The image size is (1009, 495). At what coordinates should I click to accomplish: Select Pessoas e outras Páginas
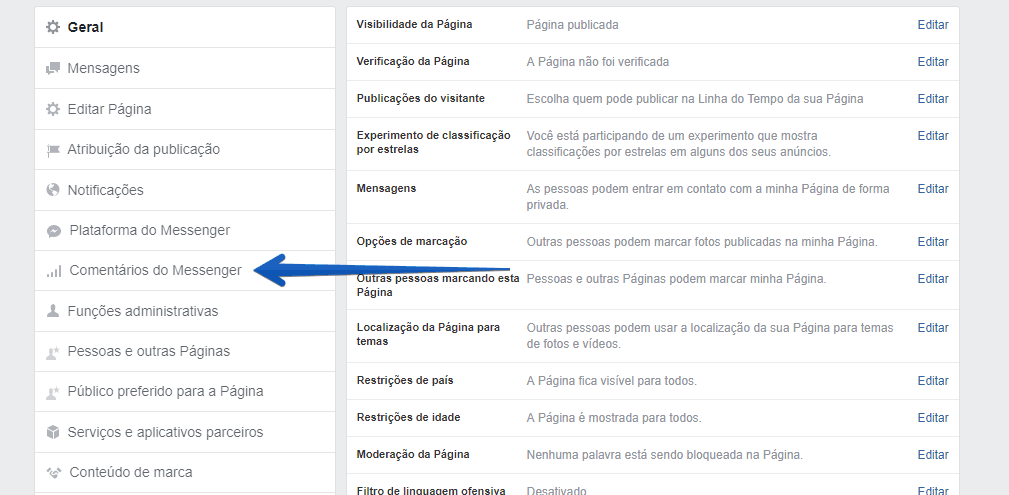tap(185, 351)
